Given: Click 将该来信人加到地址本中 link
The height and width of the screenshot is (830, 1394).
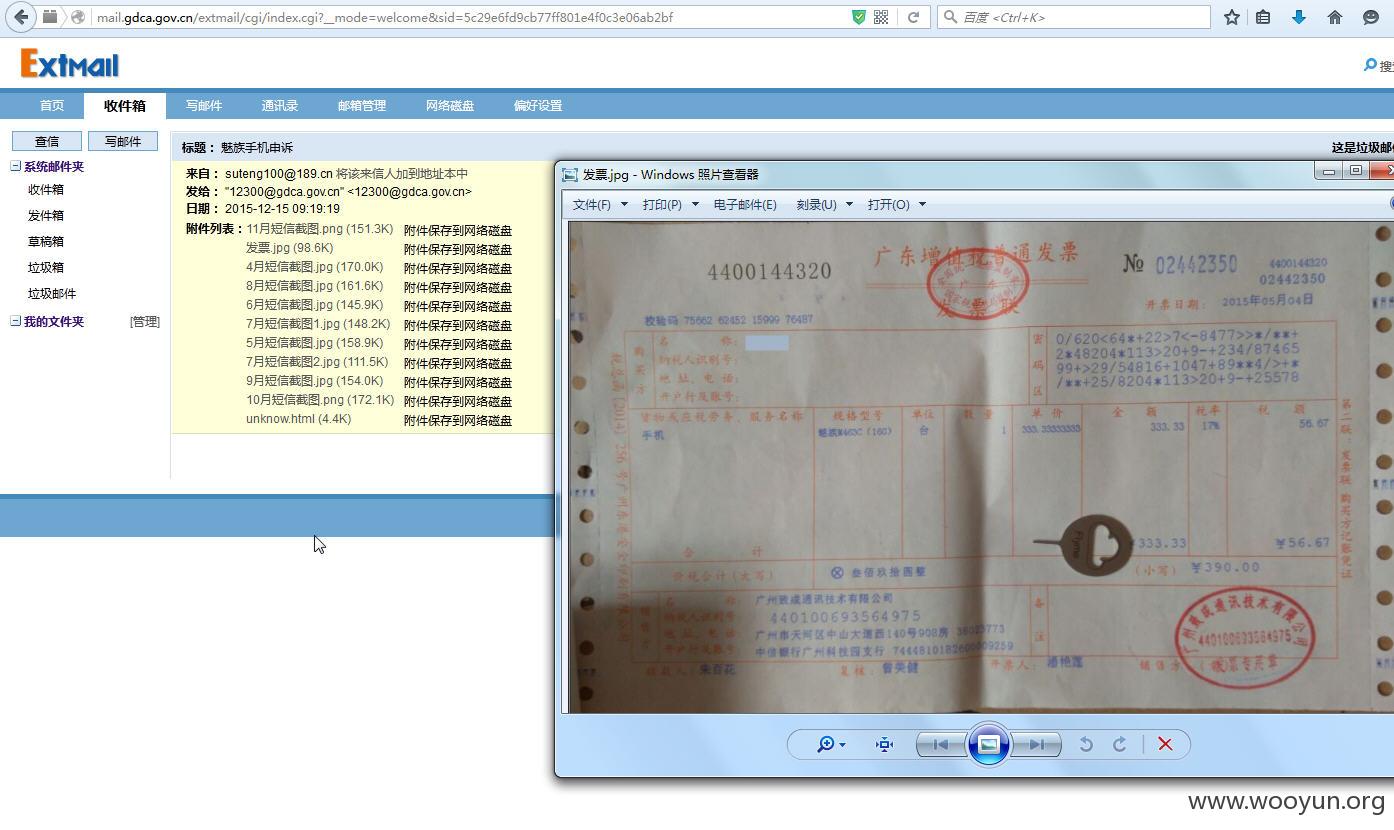Looking at the screenshot, I should point(402,174).
